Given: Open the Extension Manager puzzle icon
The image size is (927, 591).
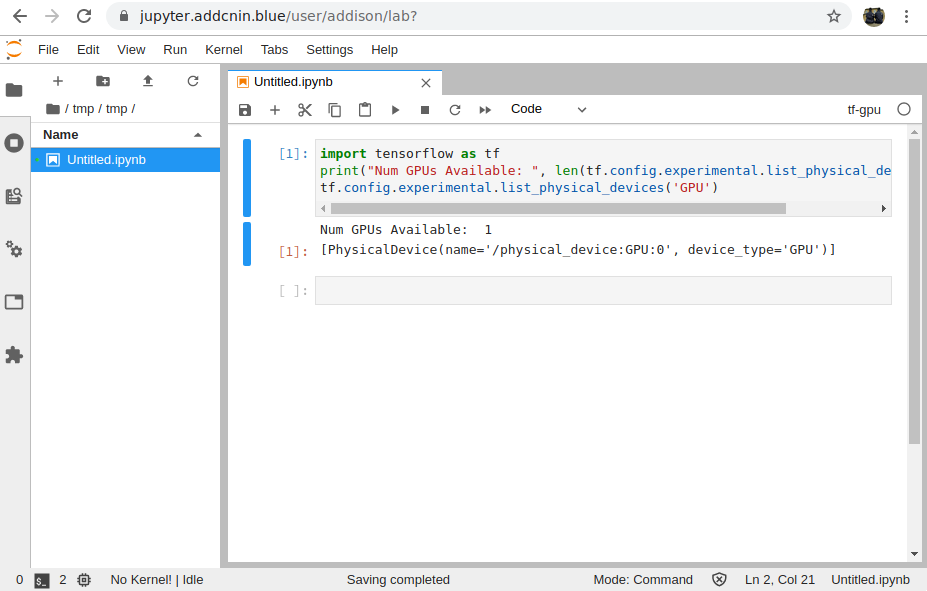Looking at the screenshot, I should (x=14, y=355).
